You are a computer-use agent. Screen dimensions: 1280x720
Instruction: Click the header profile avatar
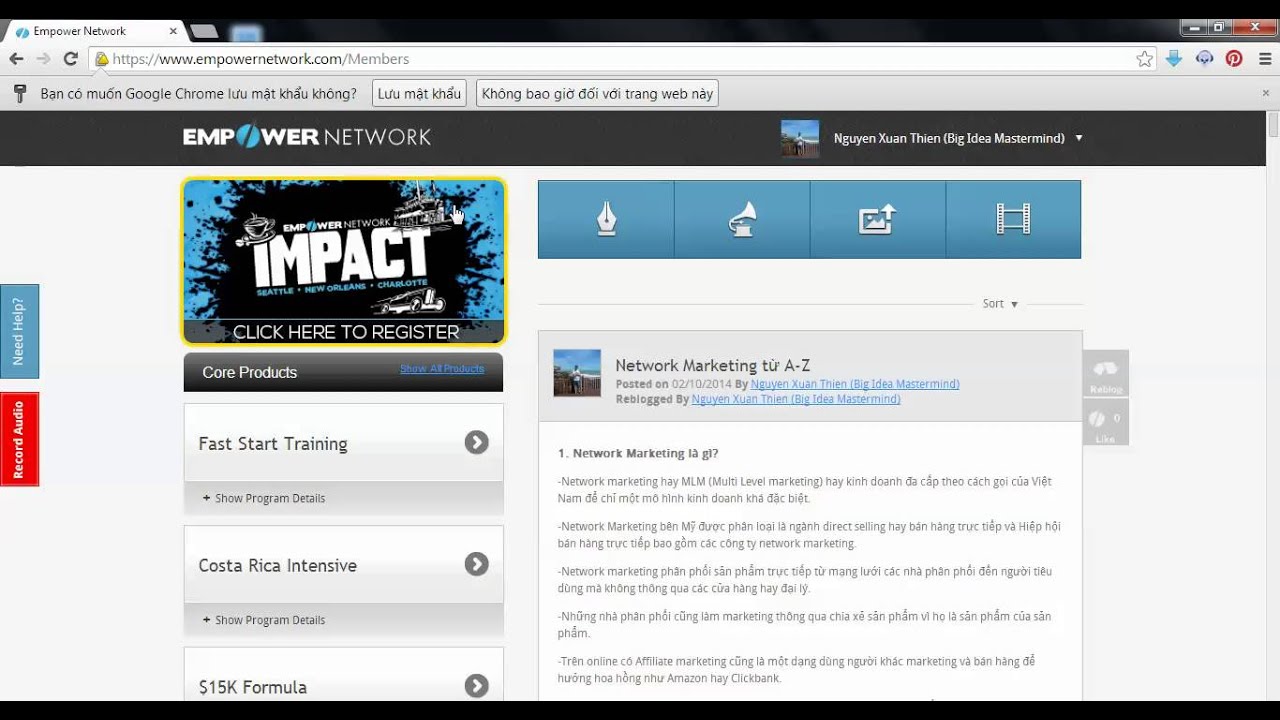(800, 139)
